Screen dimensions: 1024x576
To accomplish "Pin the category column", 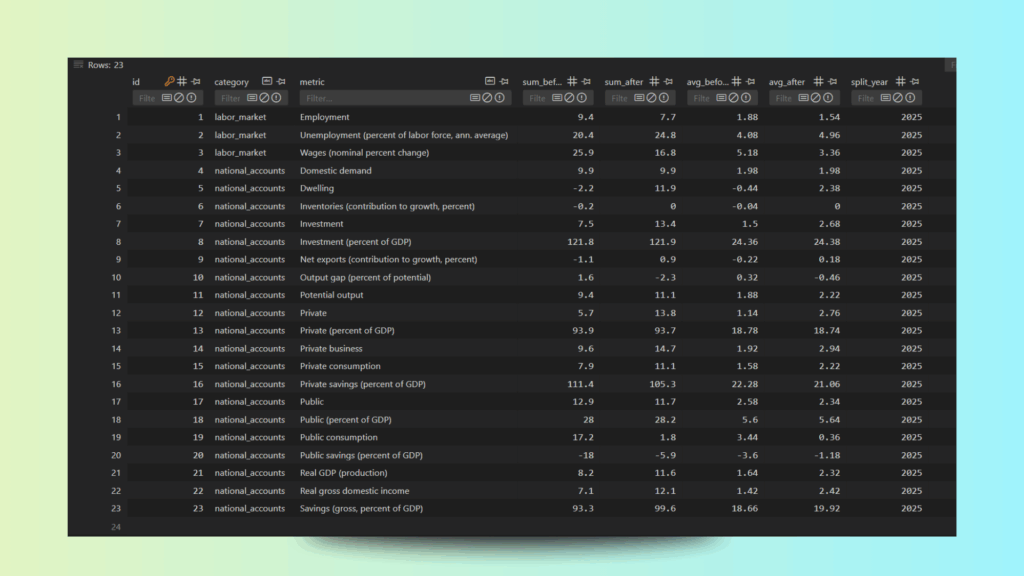I will (281, 82).
